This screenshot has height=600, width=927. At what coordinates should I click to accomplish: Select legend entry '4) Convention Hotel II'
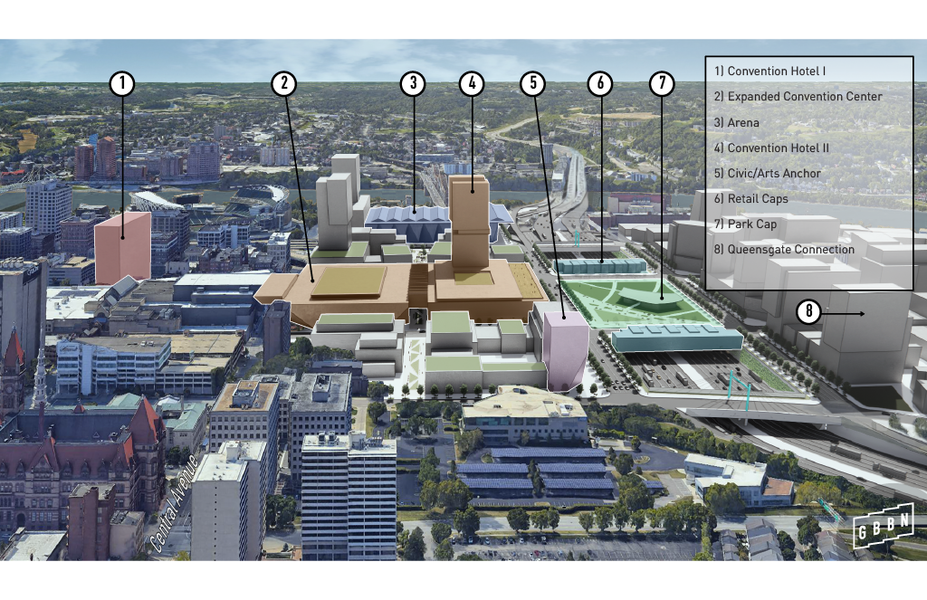pyautogui.click(x=771, y=148)
